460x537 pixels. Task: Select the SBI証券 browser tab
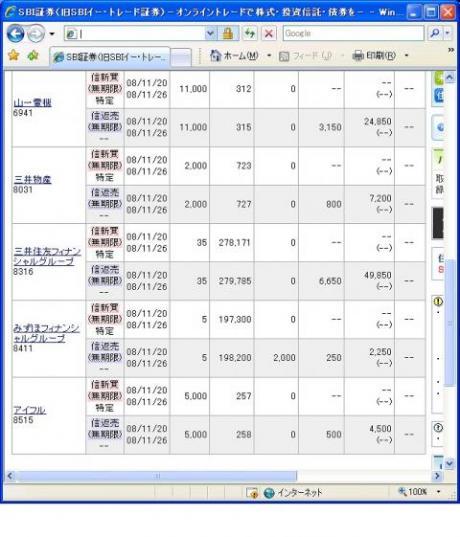110,57
